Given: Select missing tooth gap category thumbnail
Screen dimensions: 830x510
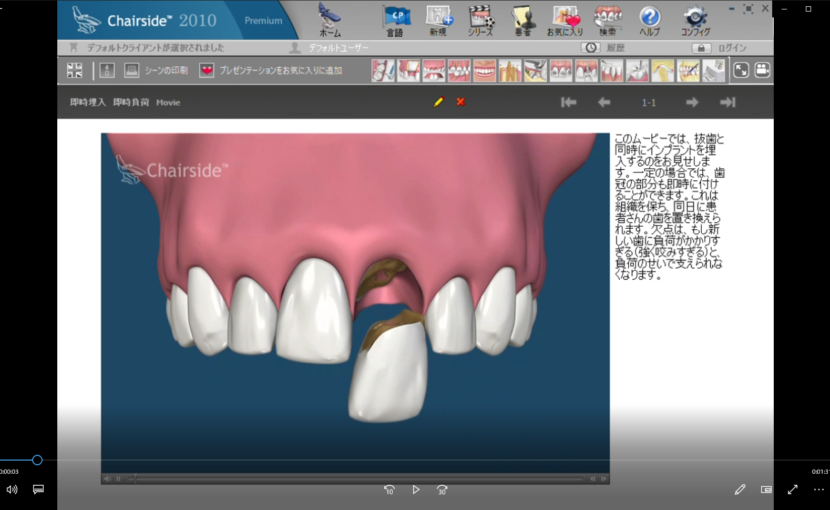Looking at the screenshot, I should click(x=409, y=70).
